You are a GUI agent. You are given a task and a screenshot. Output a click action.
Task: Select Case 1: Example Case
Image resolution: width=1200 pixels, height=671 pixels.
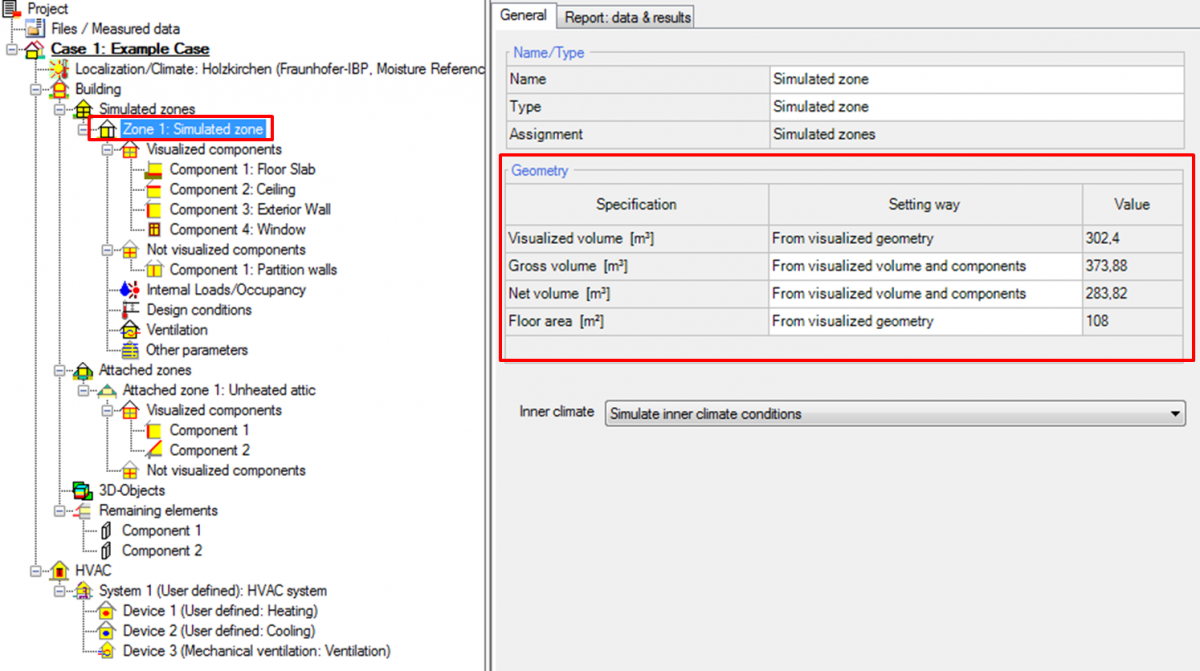point(130,48)
